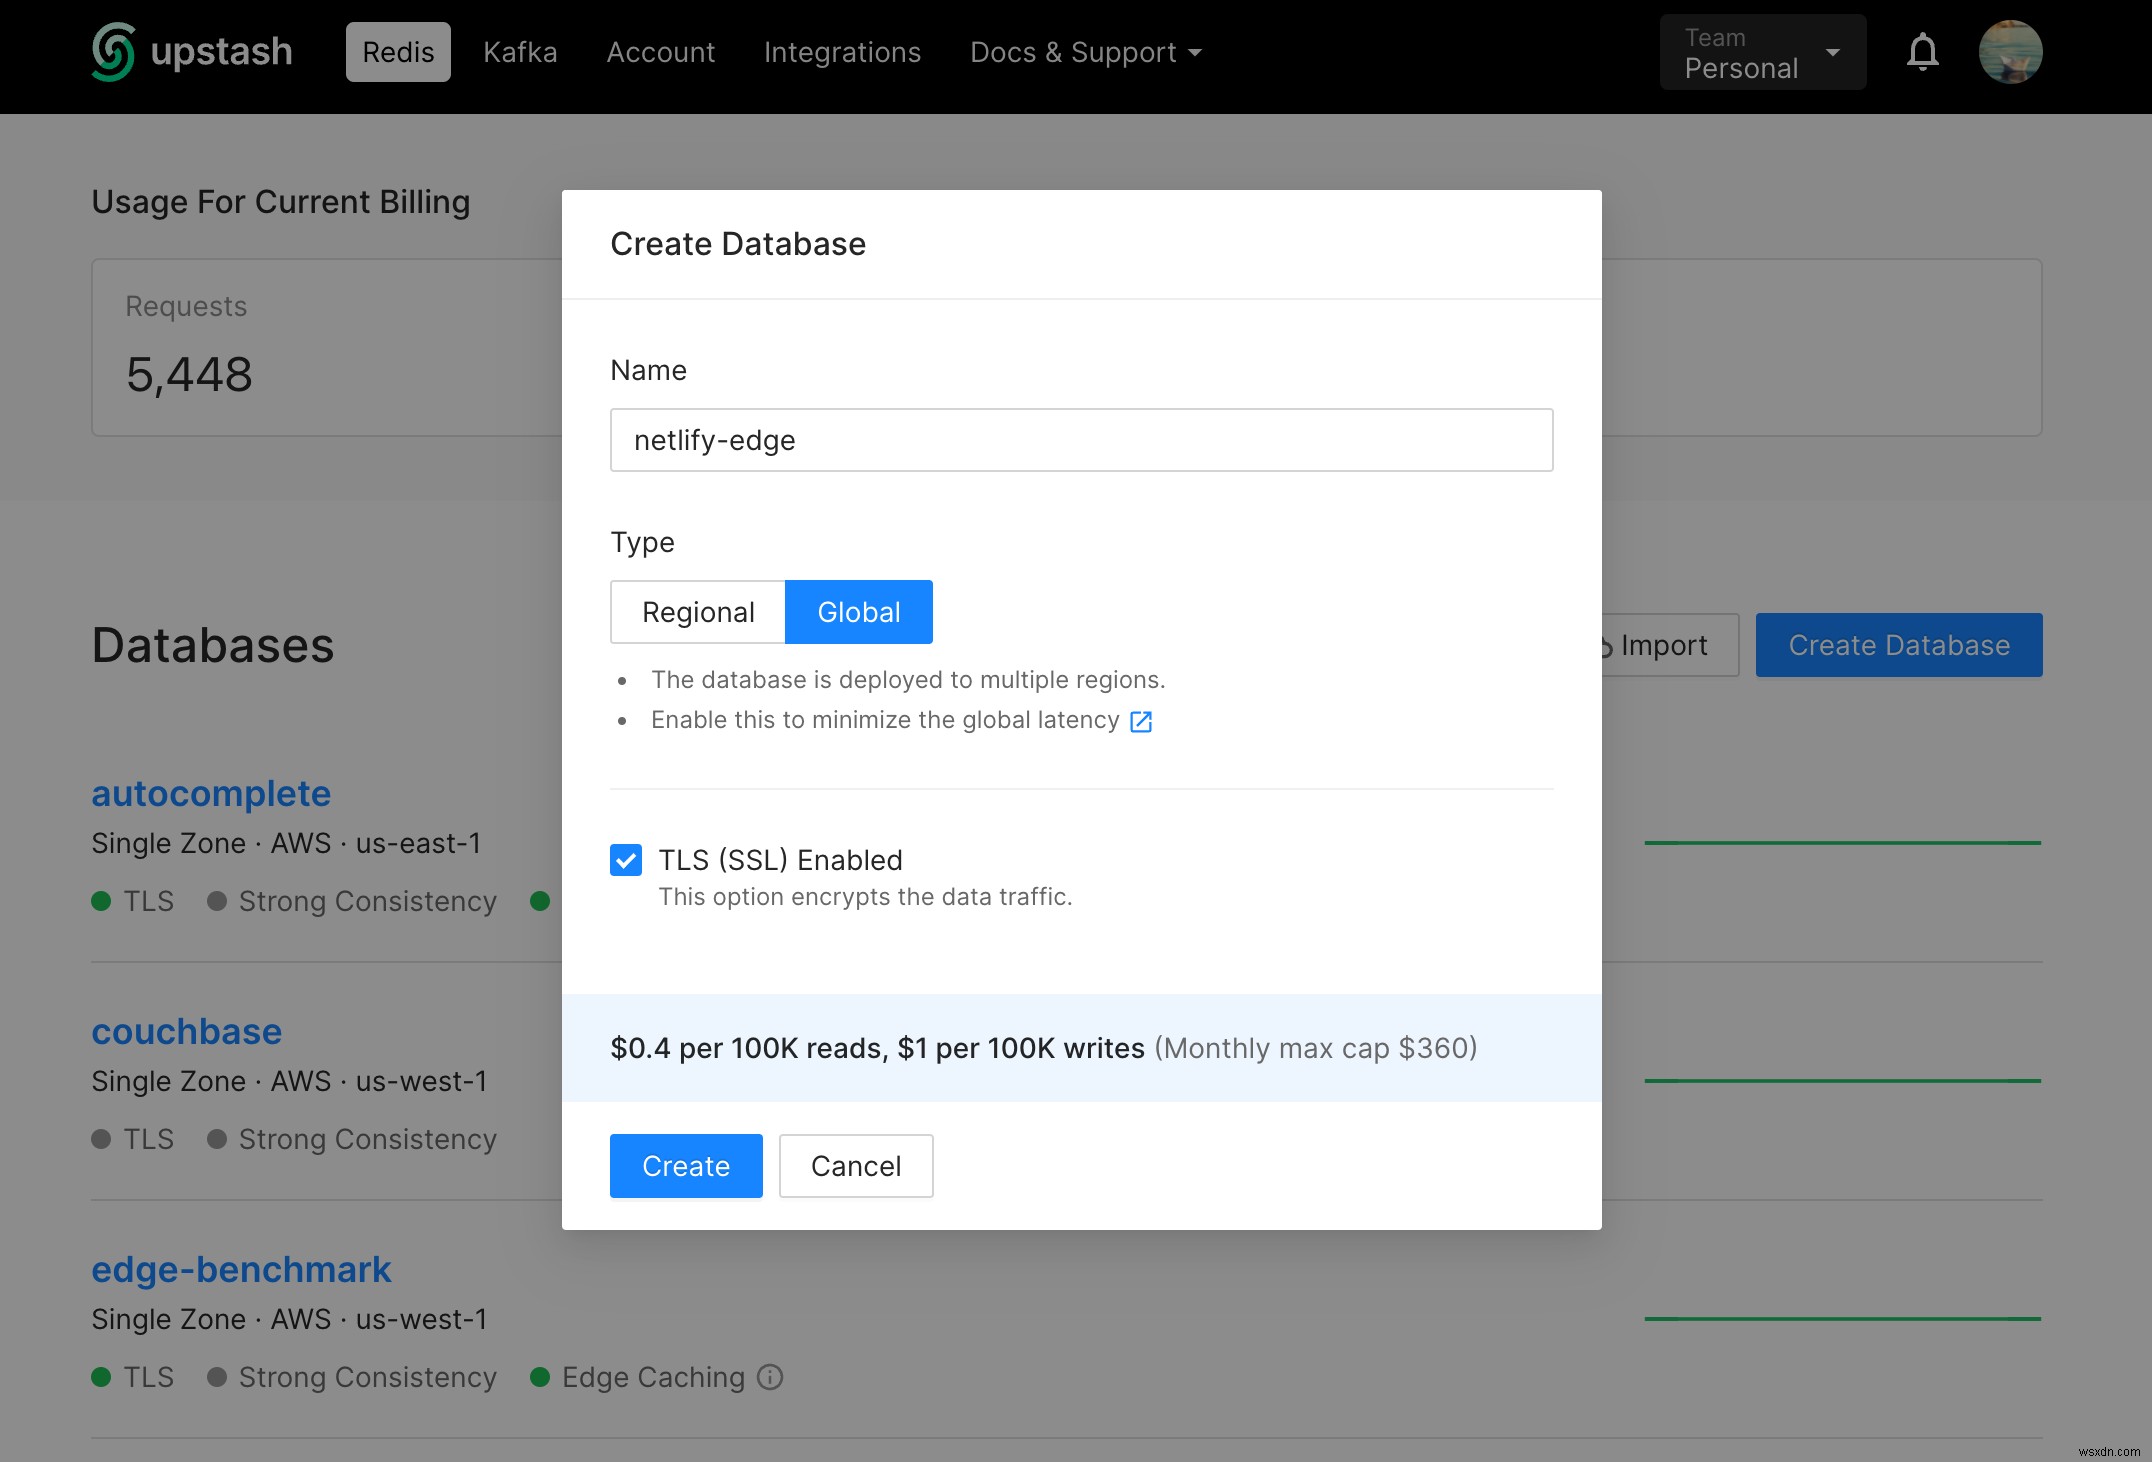Select the Regional database type
The image size is (2152, 1462).
pos(698,610)
